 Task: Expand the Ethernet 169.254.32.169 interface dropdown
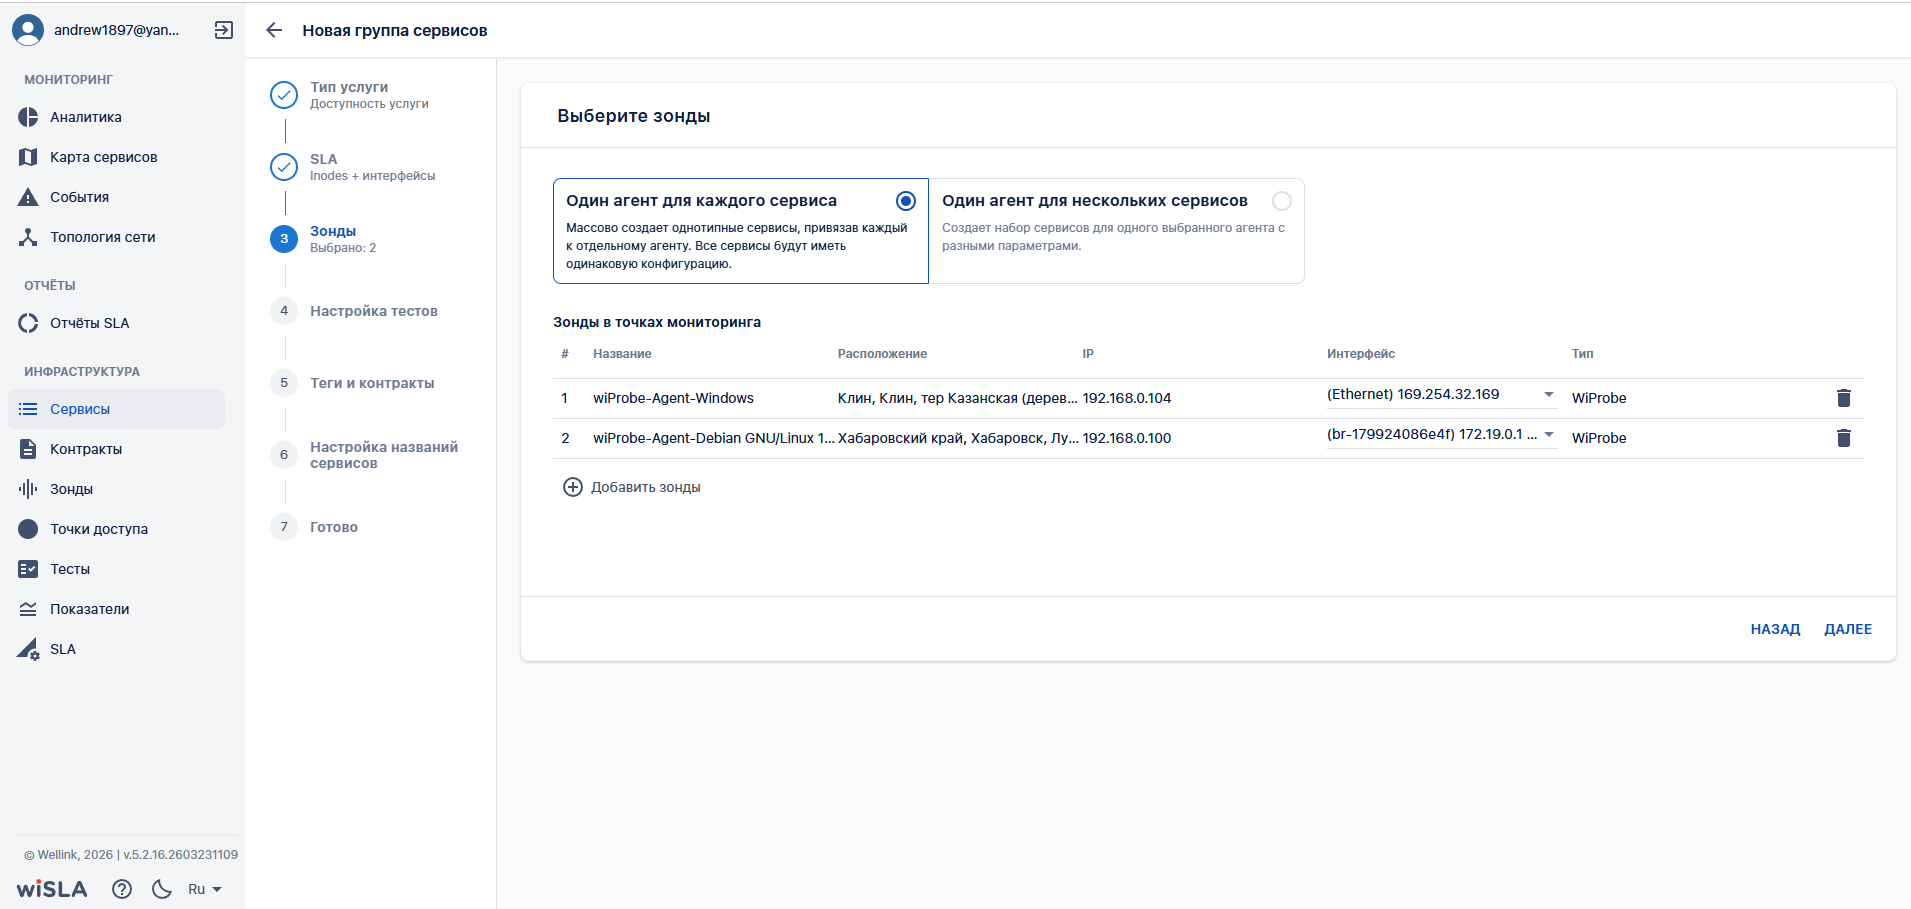[1548, 395]
